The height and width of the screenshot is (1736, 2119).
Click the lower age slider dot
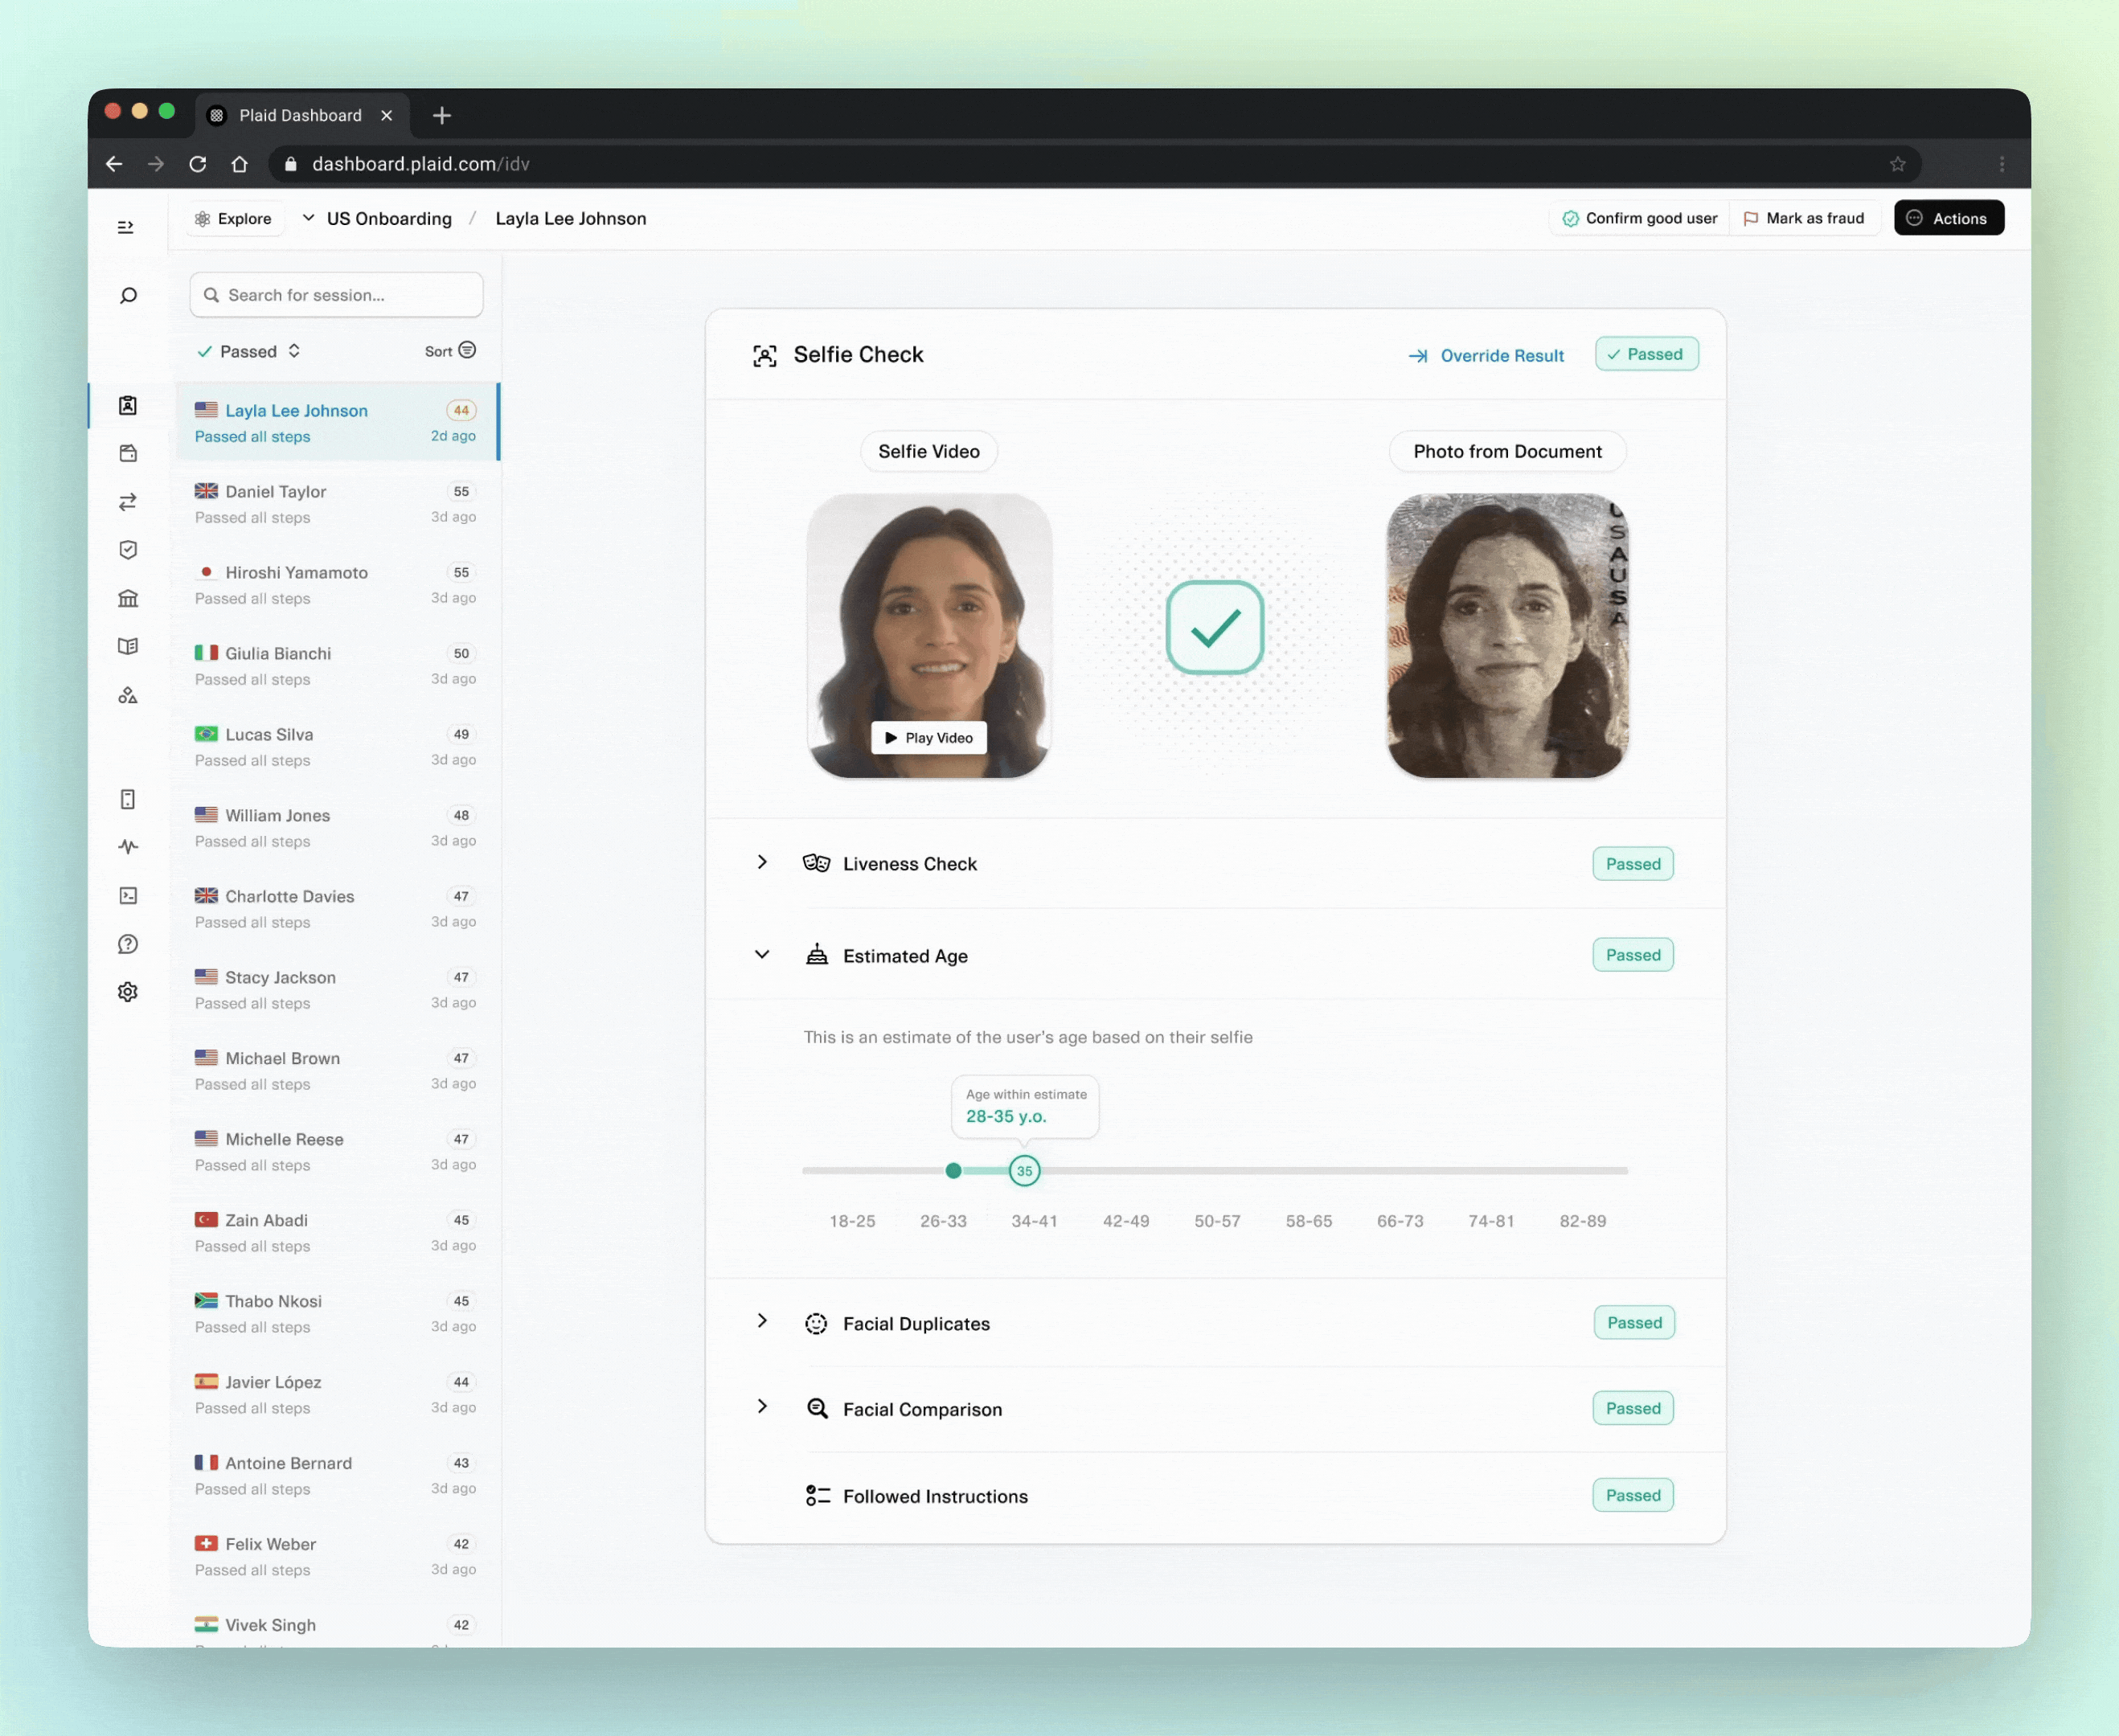(953, 1171)
